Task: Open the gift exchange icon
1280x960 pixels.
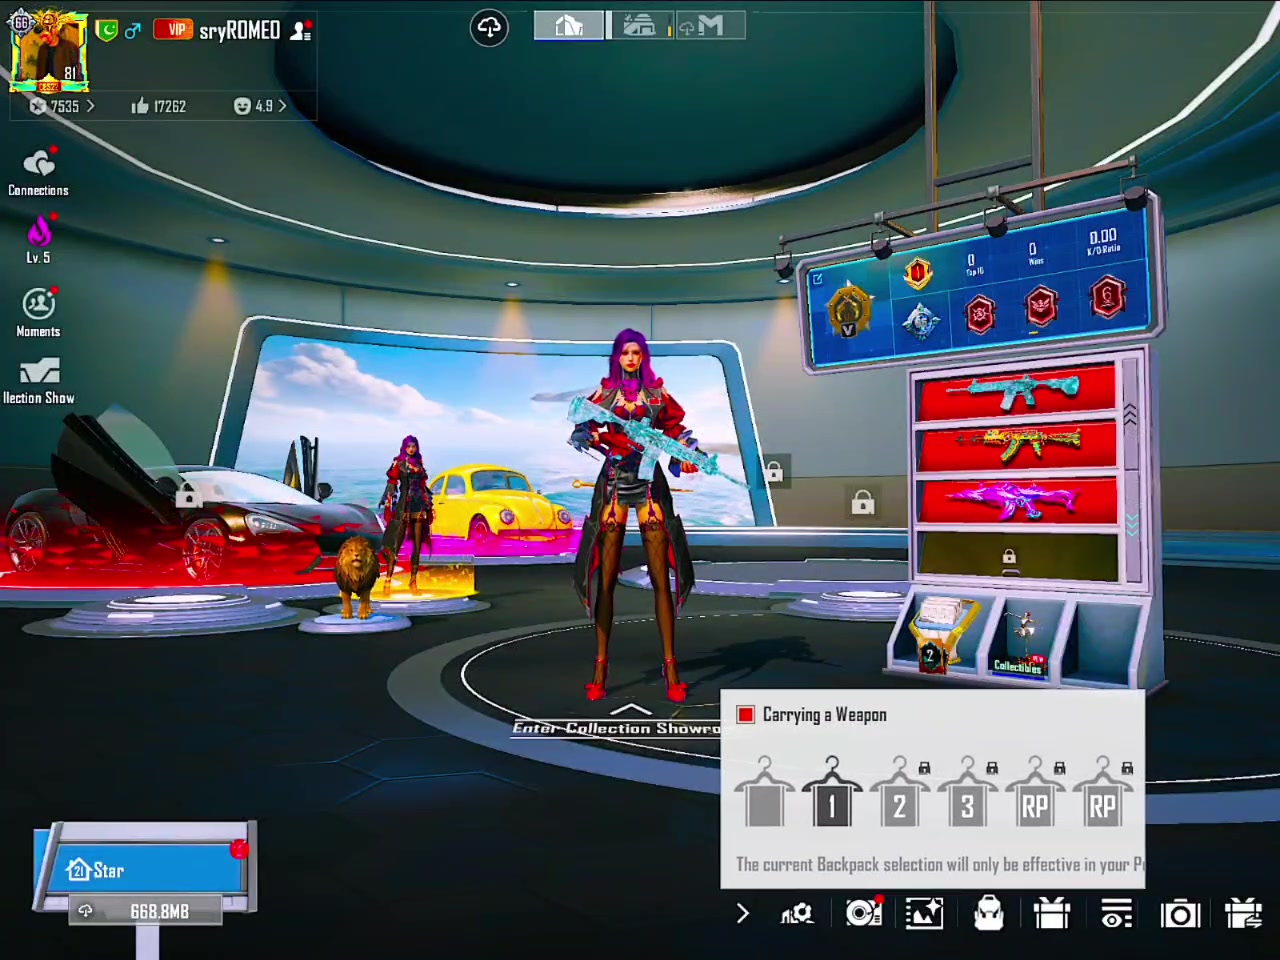Action: pos(1243,913)
